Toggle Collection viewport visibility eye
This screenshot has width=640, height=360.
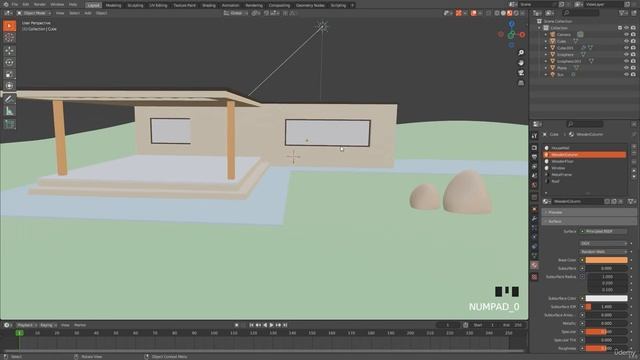point(626,28)
